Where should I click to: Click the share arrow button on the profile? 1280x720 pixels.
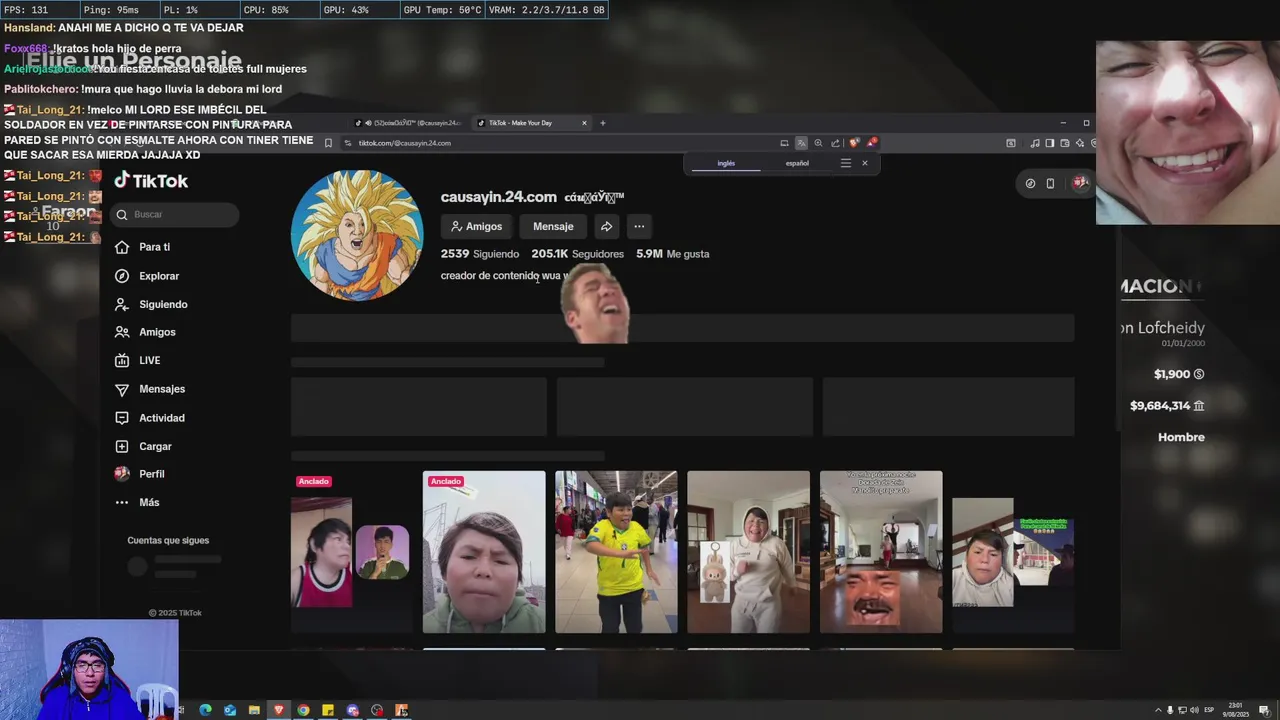click(606, 226)
